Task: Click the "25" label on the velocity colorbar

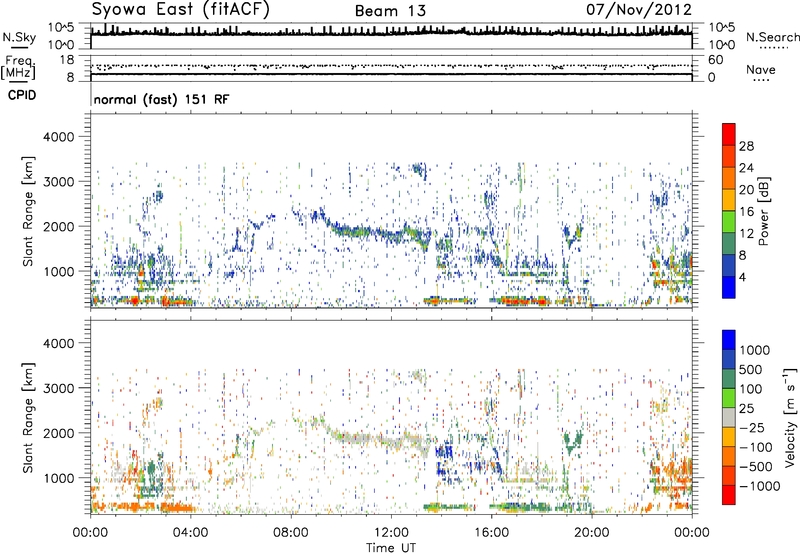Action: coord(746,409)
